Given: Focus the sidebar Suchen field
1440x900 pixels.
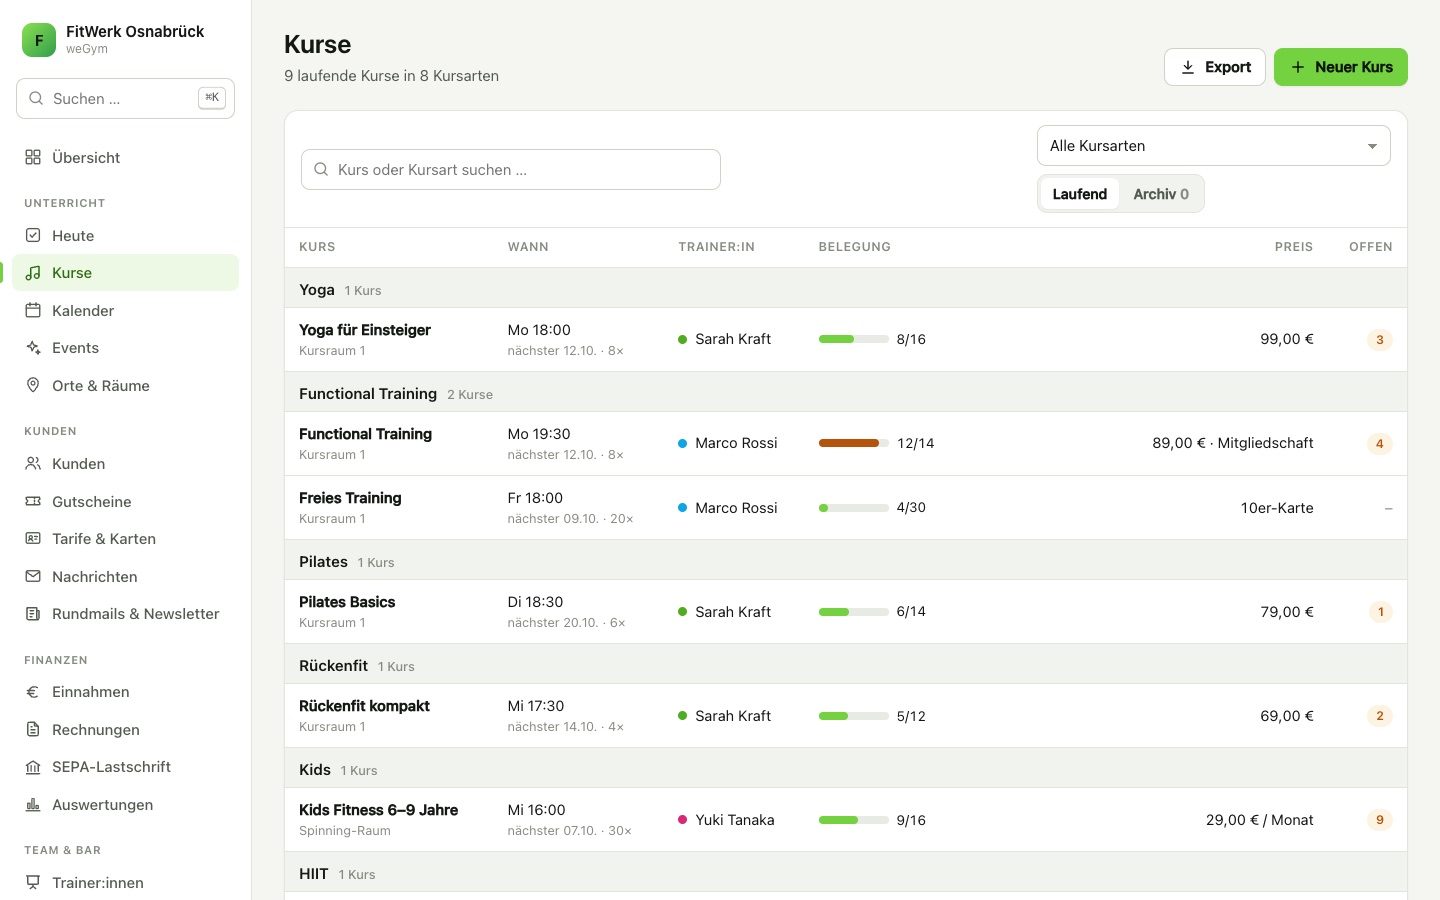Looking at the screenshot, I should 126,98.
